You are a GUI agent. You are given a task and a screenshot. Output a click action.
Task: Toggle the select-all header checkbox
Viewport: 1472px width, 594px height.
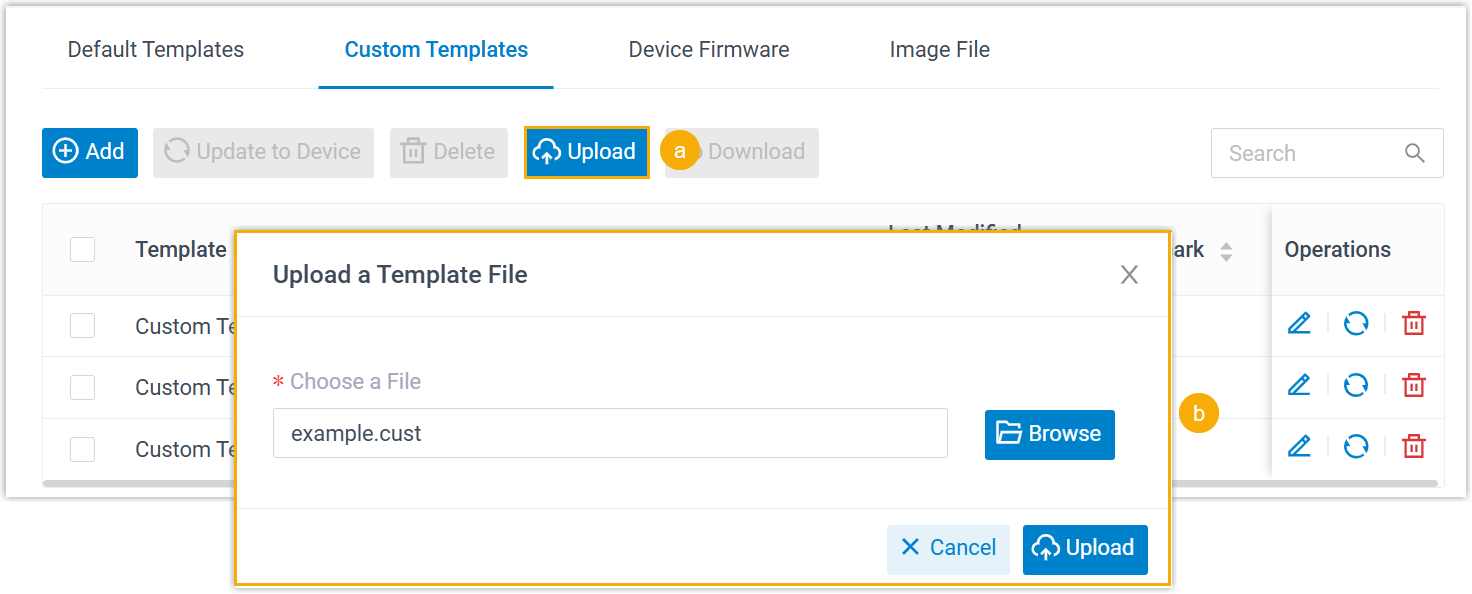pos(82,249)
